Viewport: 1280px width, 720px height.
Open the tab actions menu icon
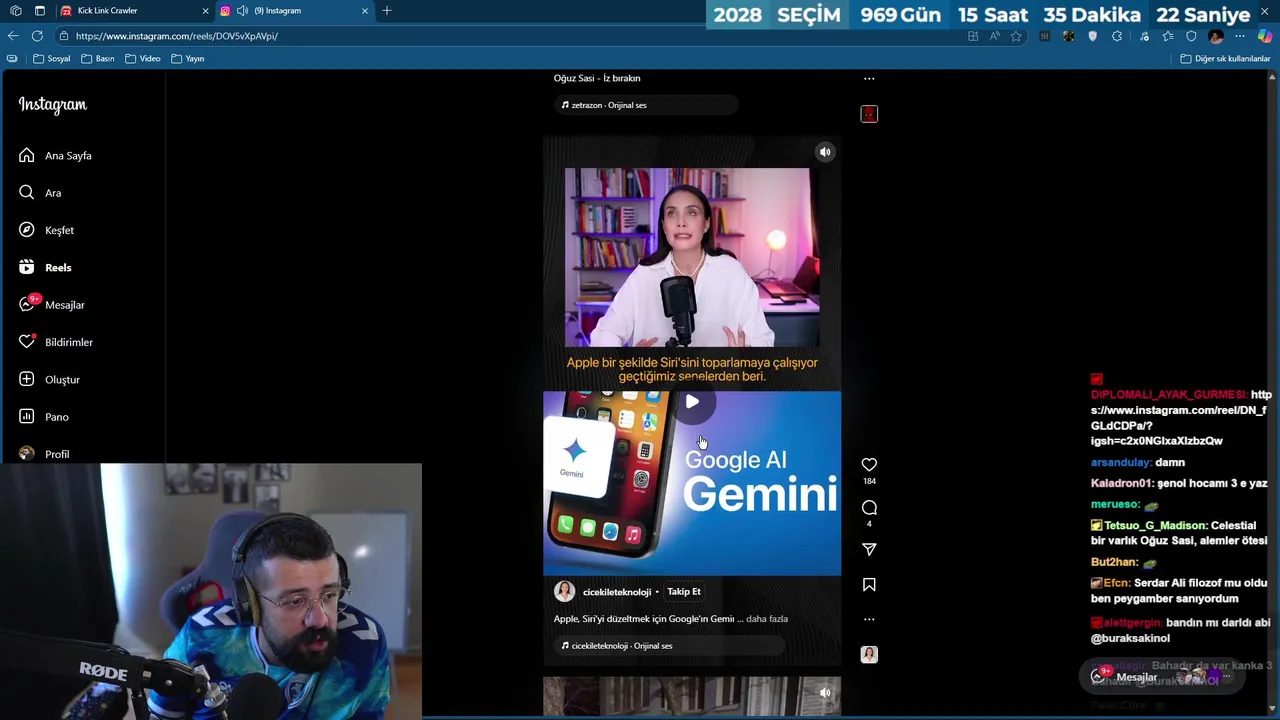39,11
